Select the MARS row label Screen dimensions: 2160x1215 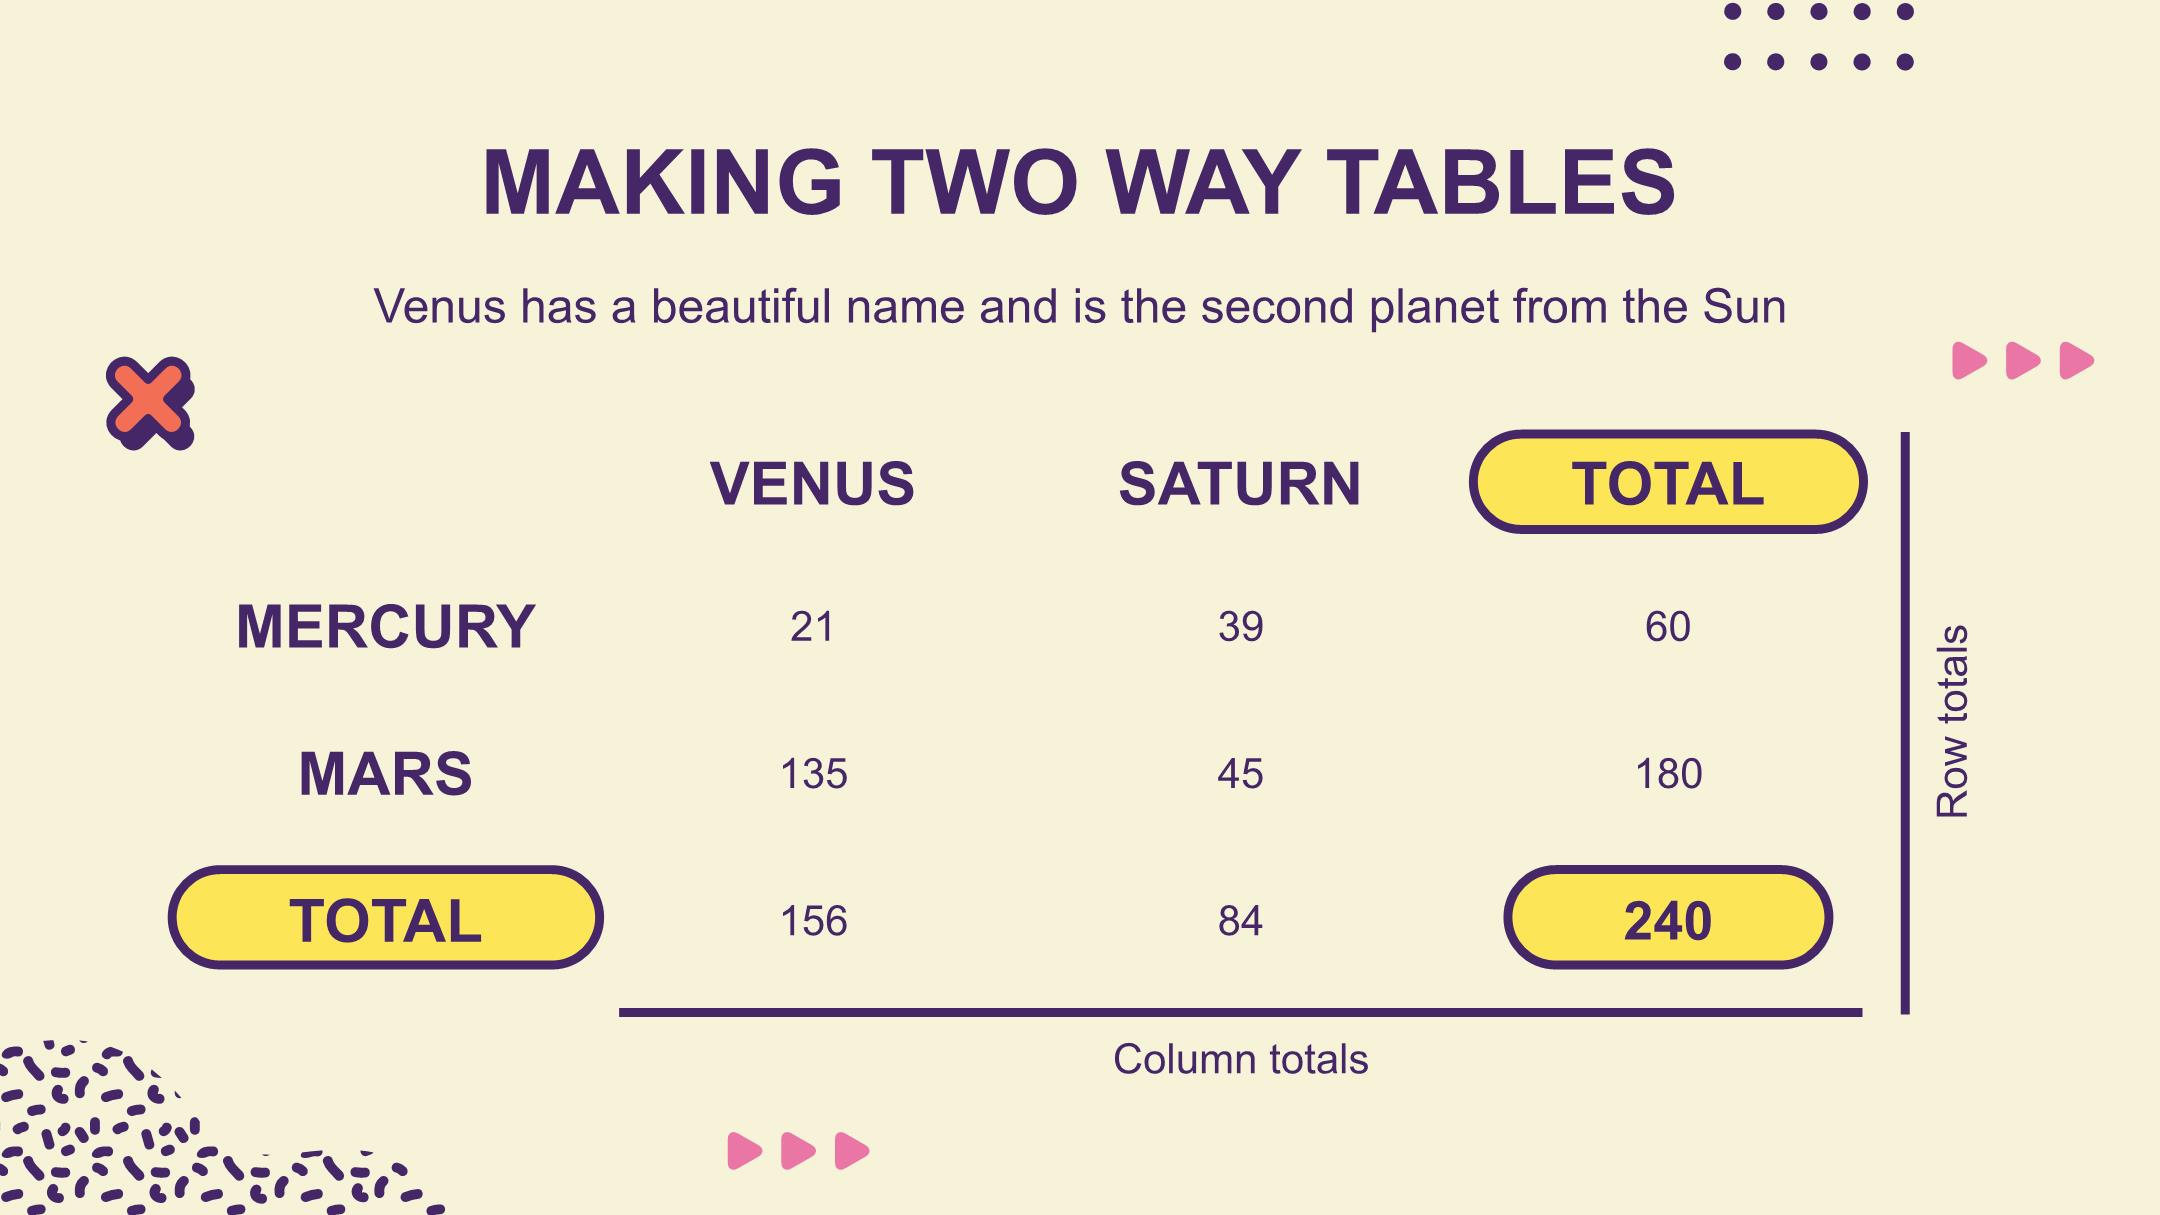[x=386, y=774]
